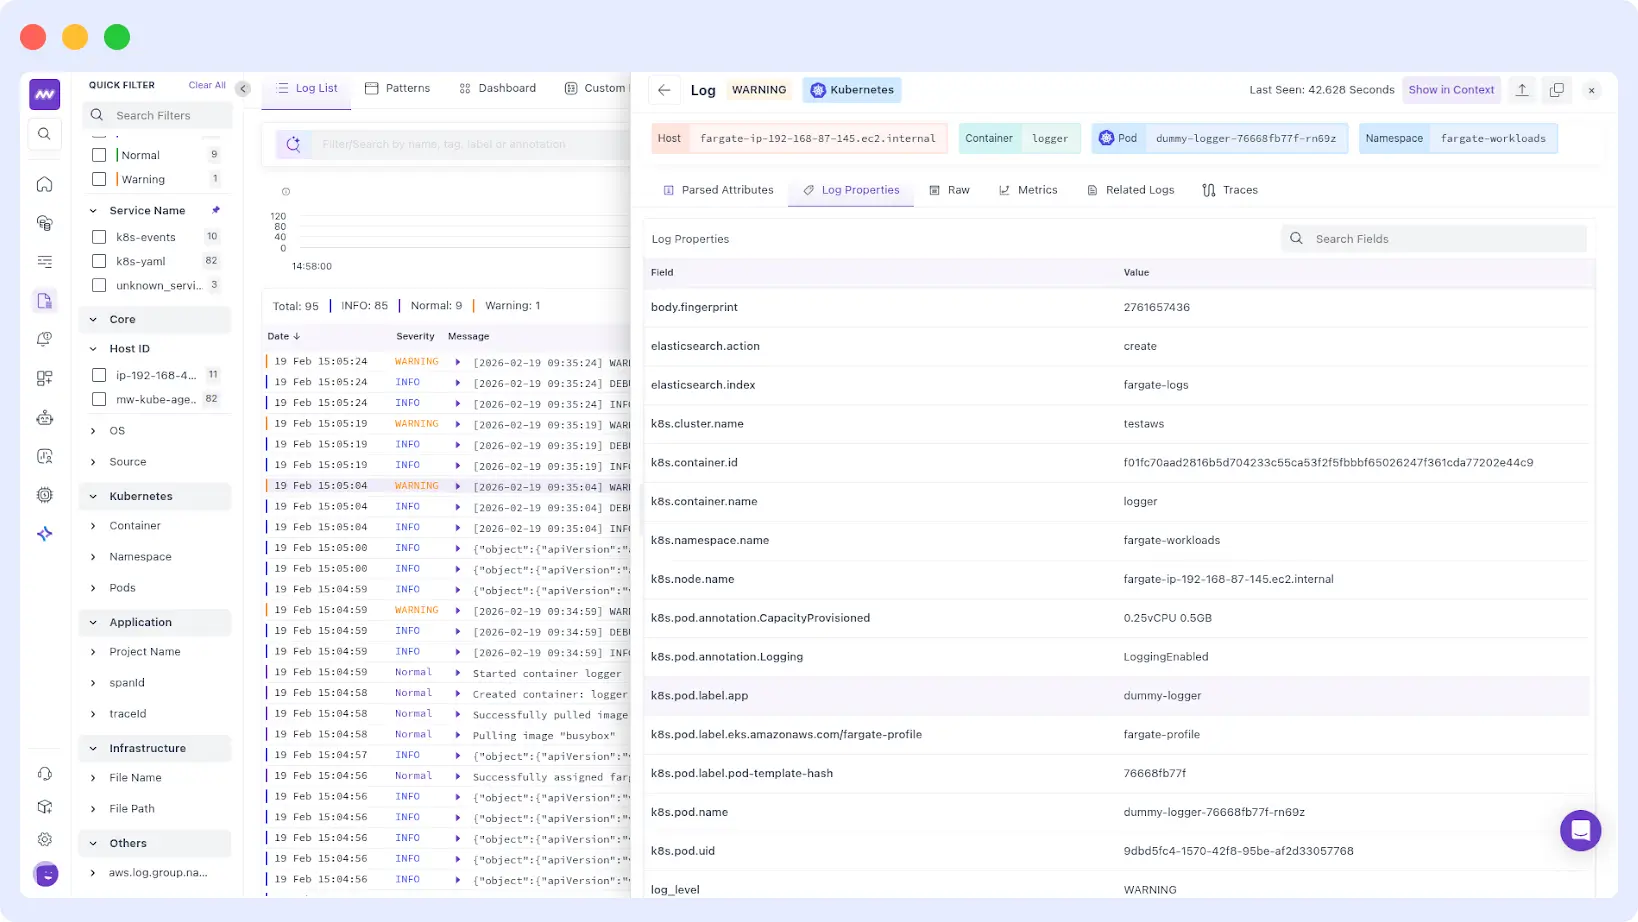Click the Pod dummy-logger tag
Screen dimensions: 1638x922
pyautogui.click(x=1220, y=138)
